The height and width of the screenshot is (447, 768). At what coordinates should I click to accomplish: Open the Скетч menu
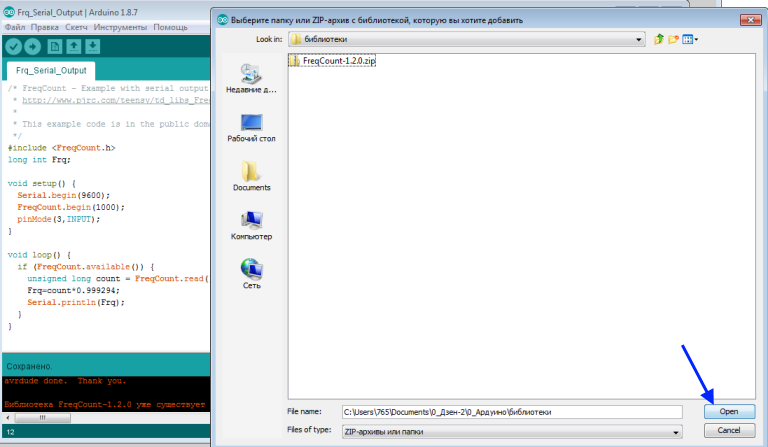click(x=76, y=27)
